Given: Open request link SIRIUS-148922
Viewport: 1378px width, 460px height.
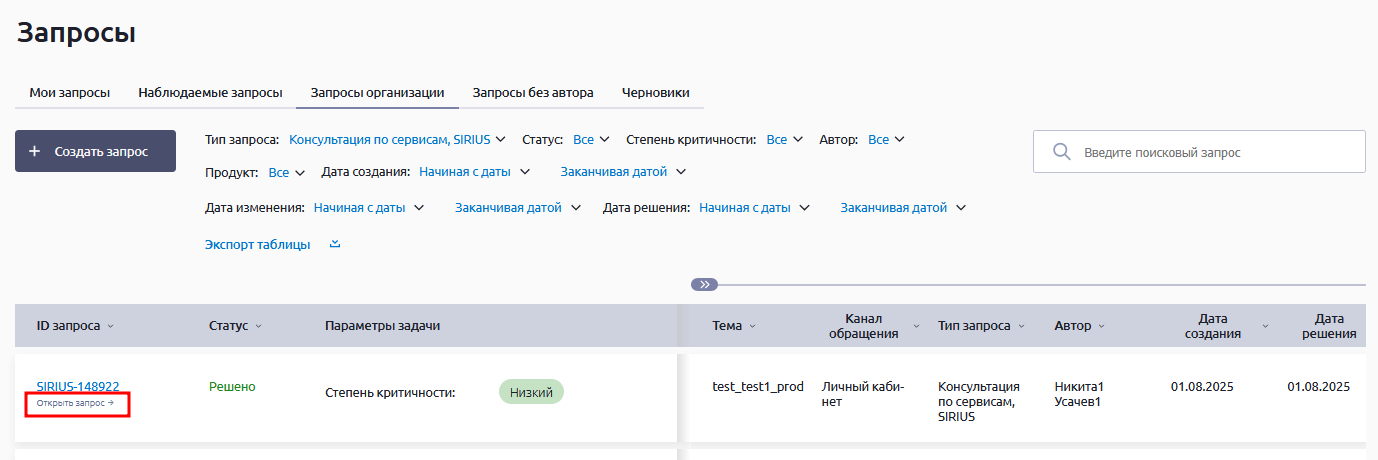Looking at the screenshot, I should pyautogui.click(x=78, y=386).
